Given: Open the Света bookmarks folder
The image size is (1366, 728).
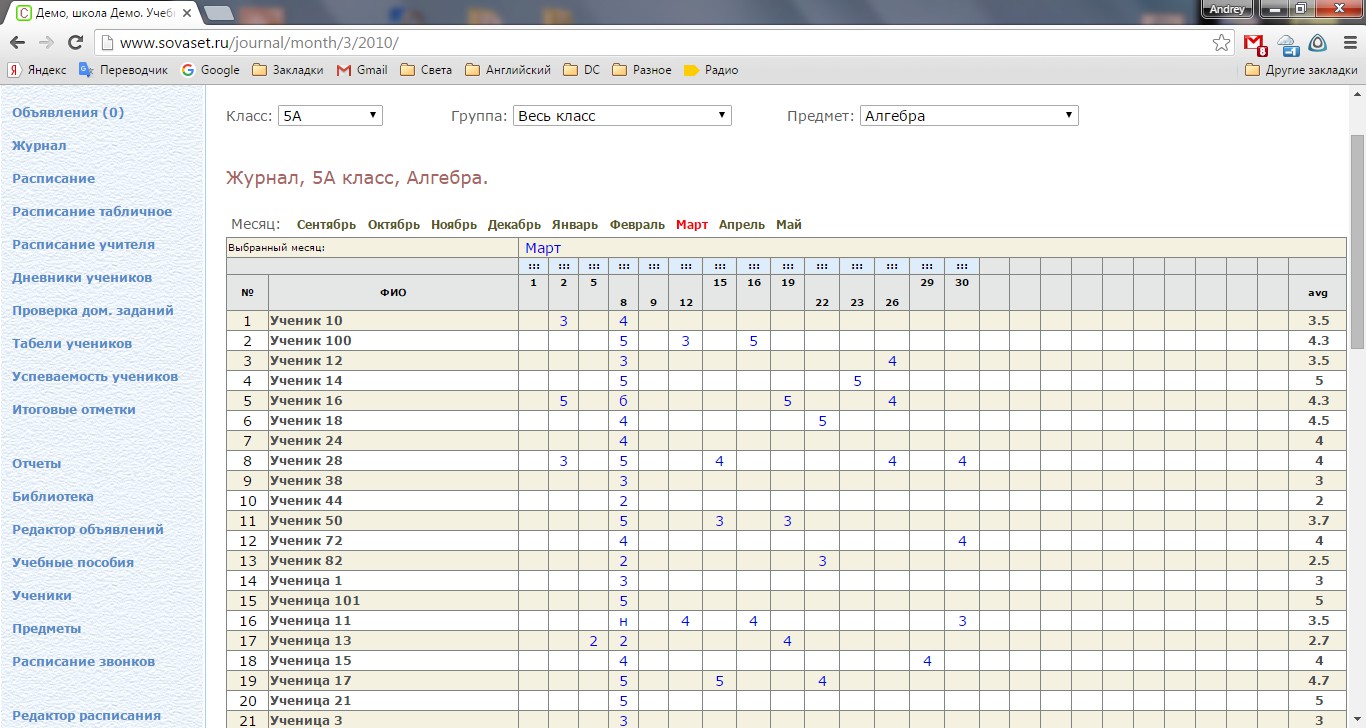Looking at the screenshot, I should 426,70.
